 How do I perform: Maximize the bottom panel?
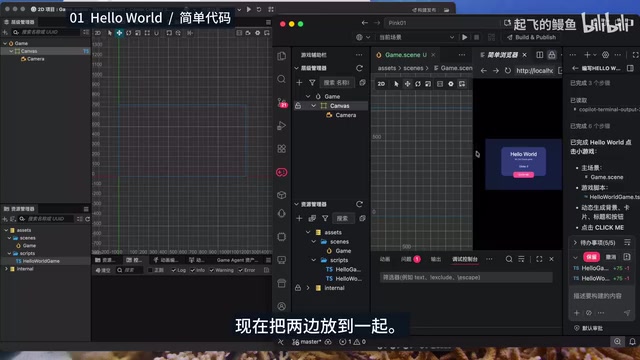(x=539, y=259)
